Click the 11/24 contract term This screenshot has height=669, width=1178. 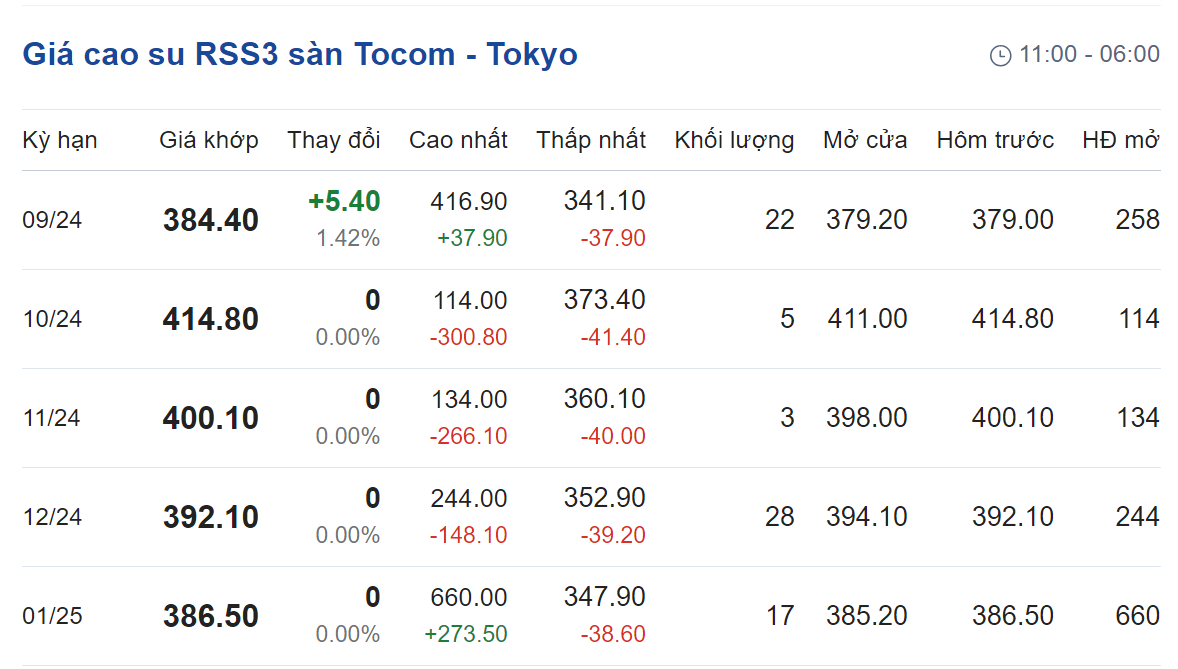pyautogui.click(x=52, y=418)
